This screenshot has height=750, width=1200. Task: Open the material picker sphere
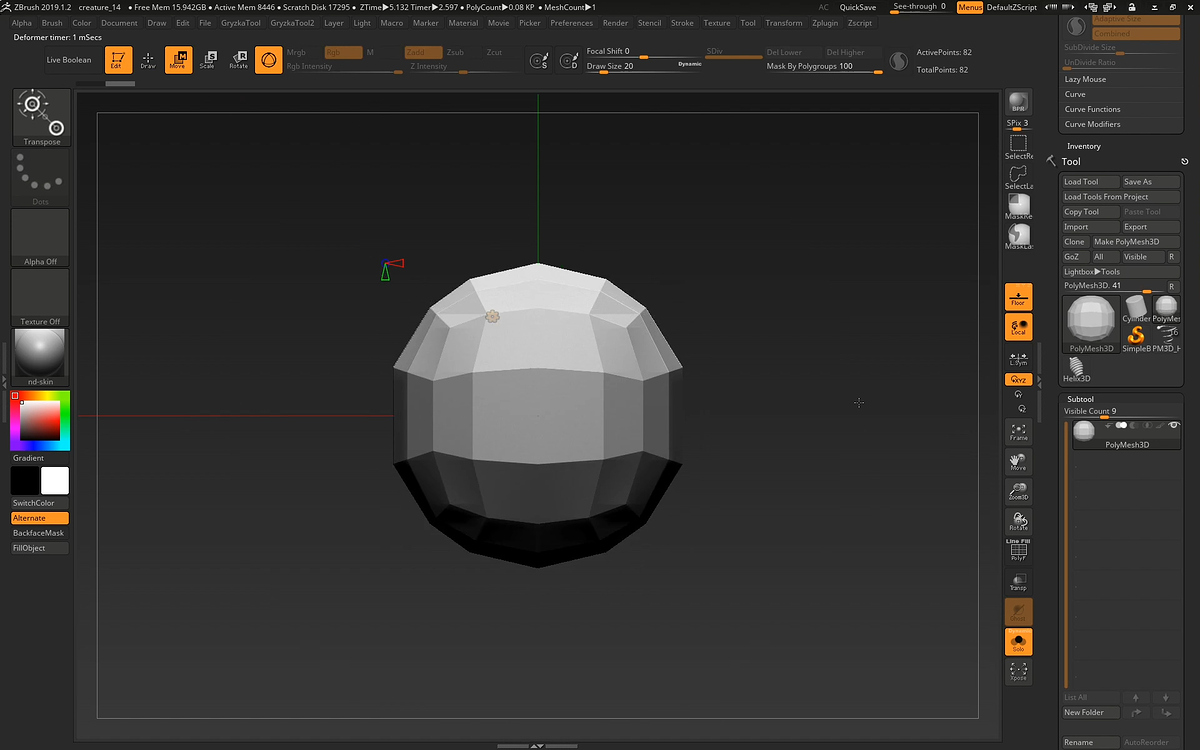(41, 357)
